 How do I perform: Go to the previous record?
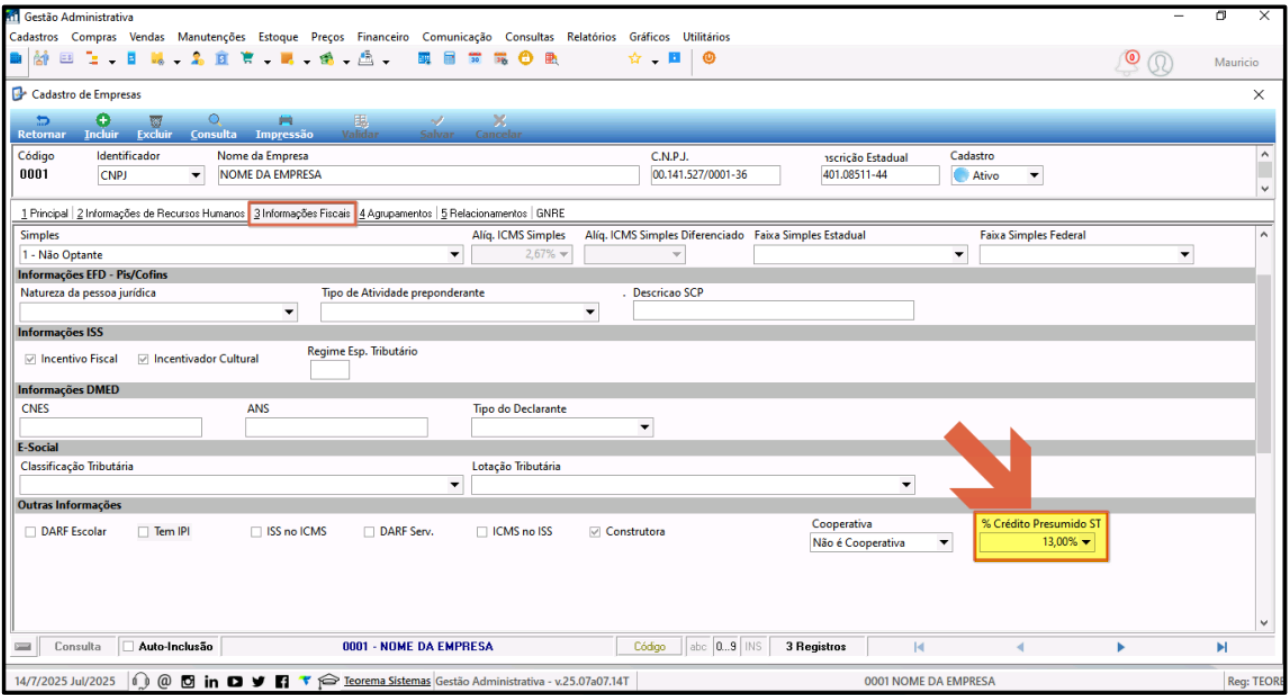pos(1020,647)
